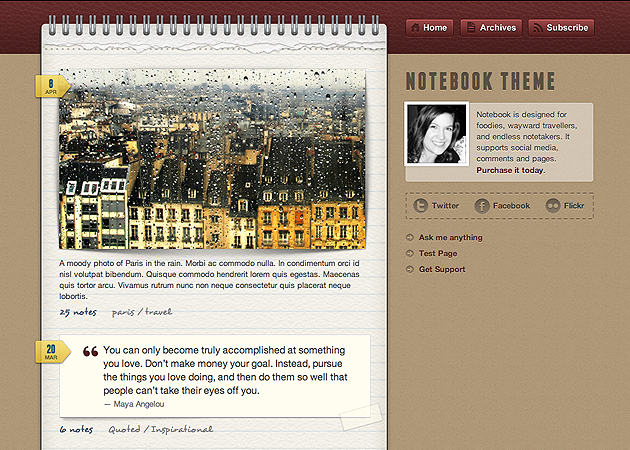This screenshot has height=450, width=630.
Task: Click the house icon on Home button
Action: pos(415,28)
